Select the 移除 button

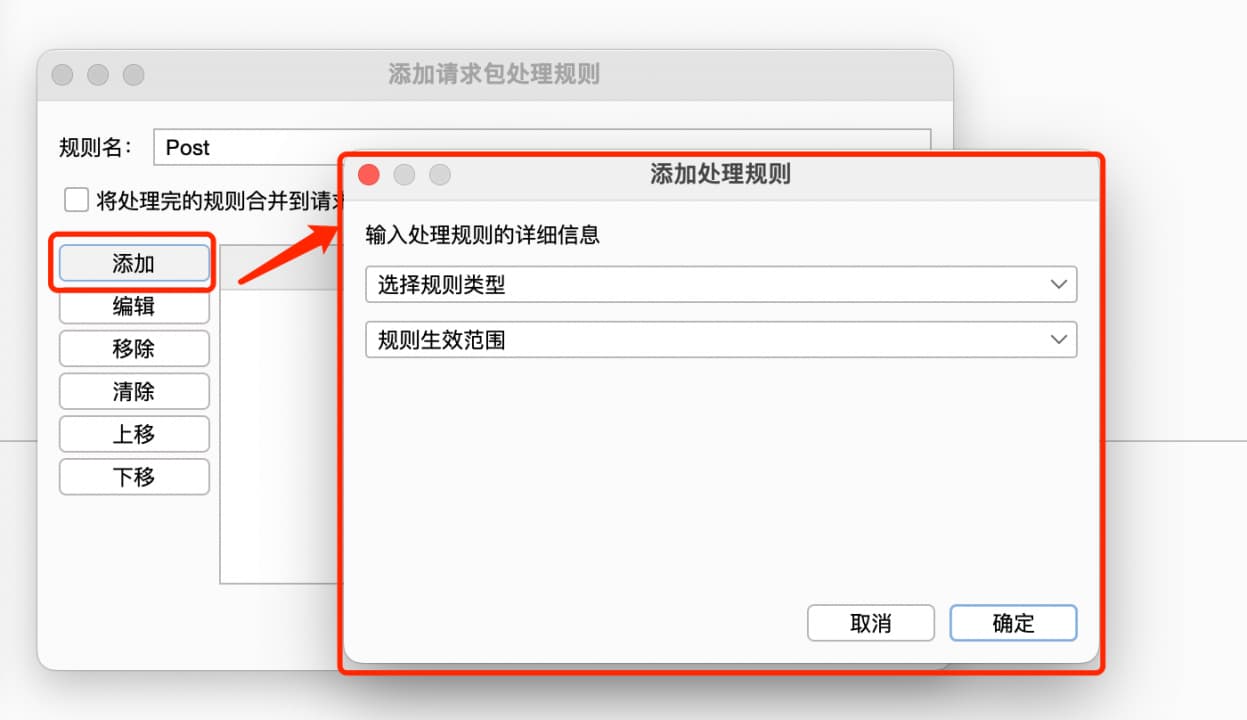coord(134,349)
